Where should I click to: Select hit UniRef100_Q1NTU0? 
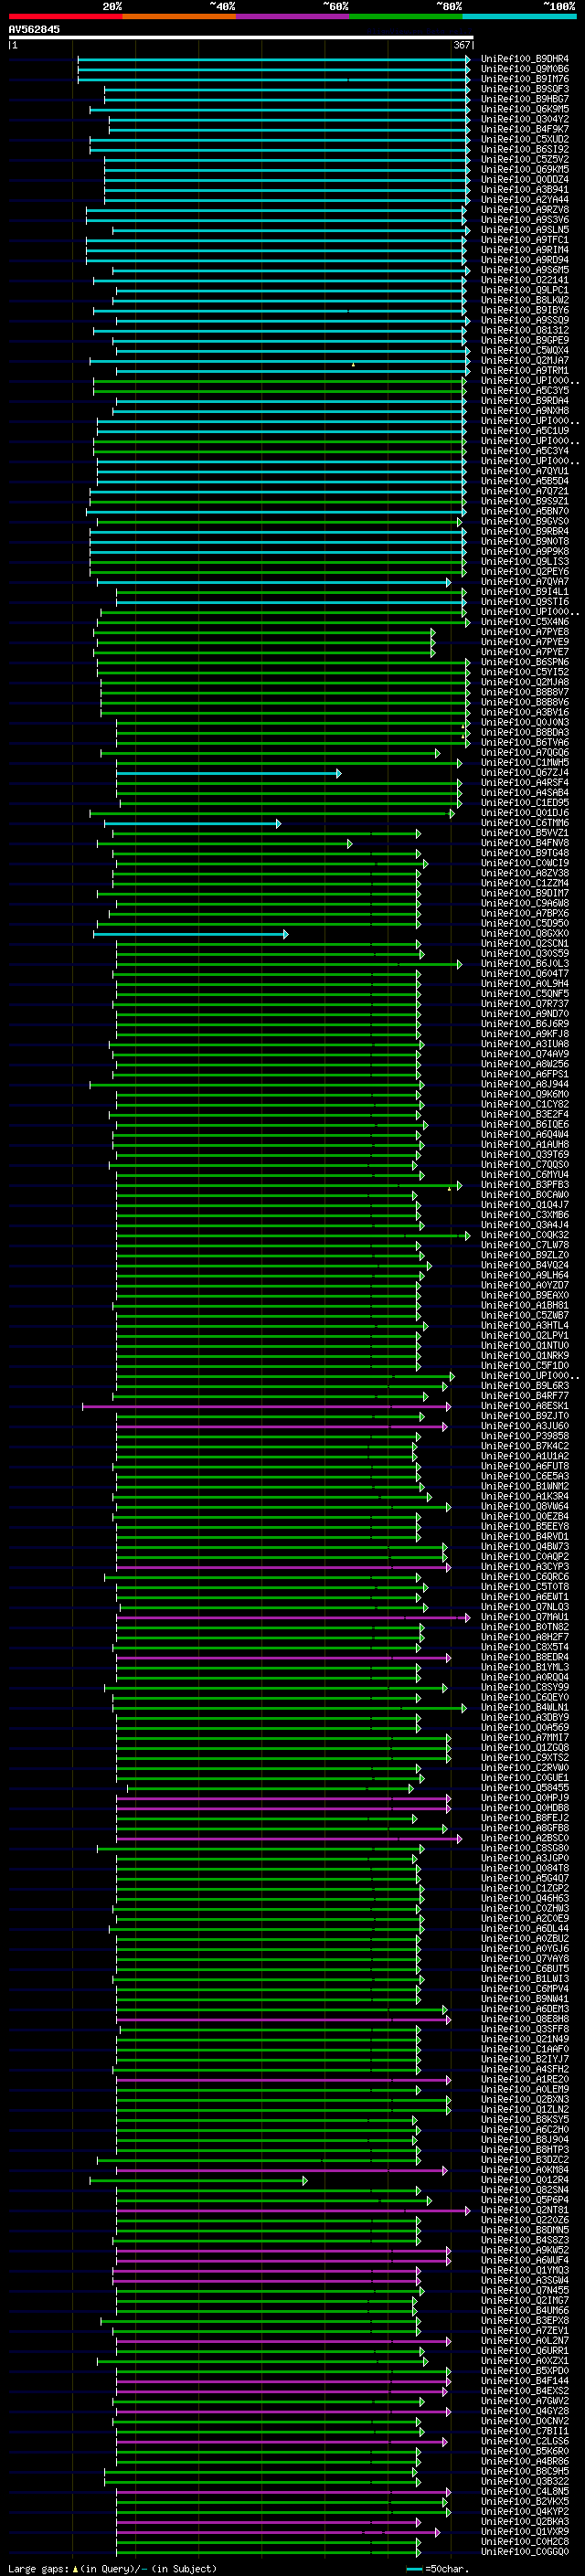pos(524,1345)
